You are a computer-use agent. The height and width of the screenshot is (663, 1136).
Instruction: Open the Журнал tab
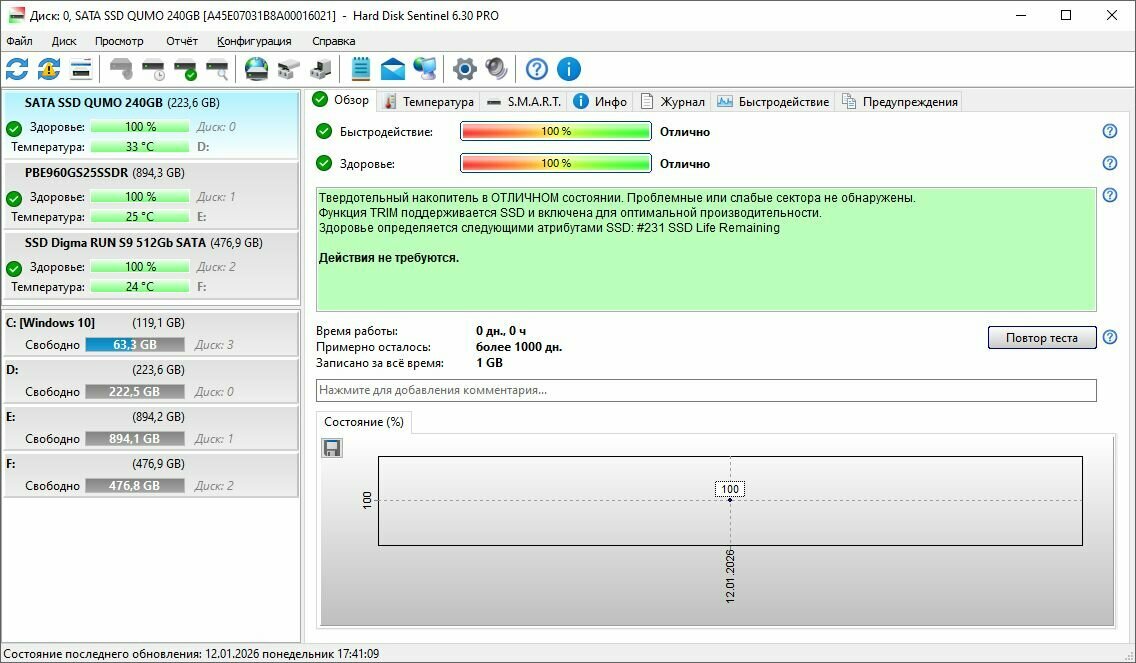[672, 102]
